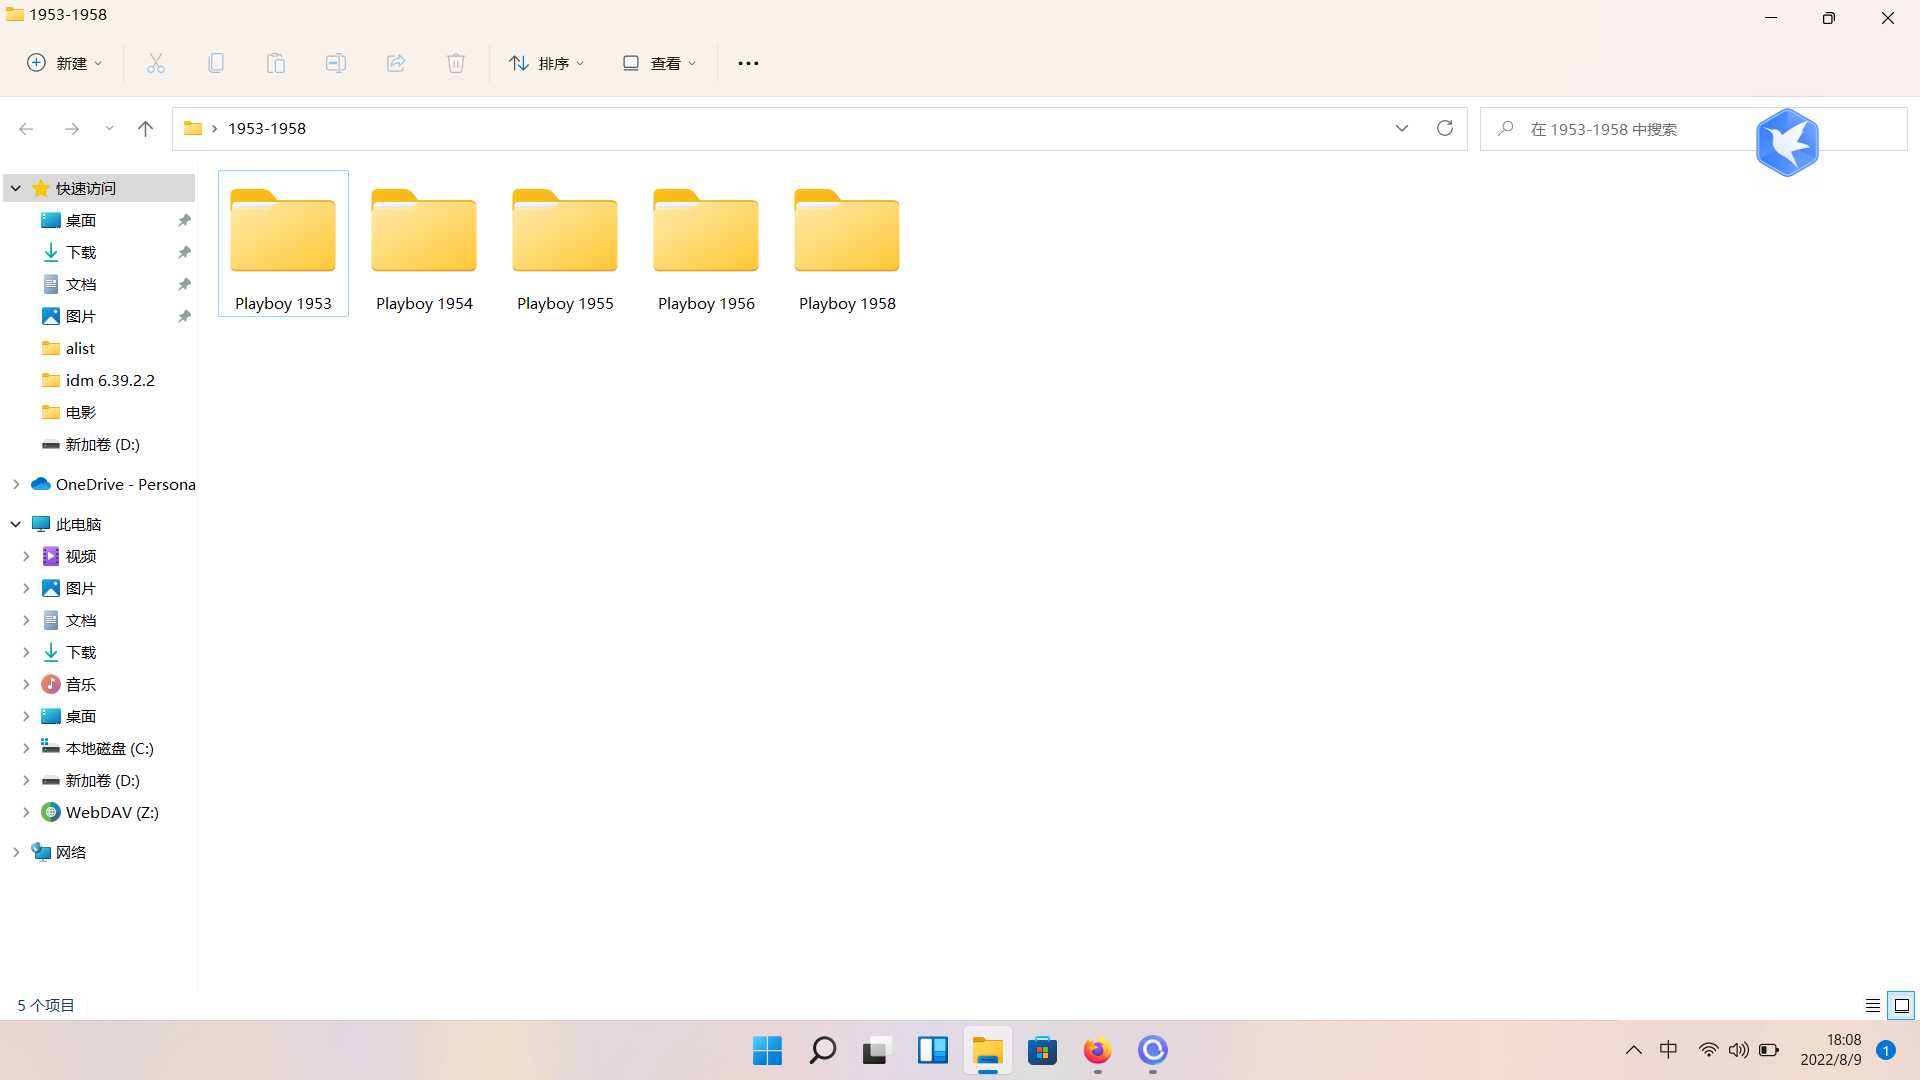
Task: Open the Windows Start button
Action: tap(768, 1050)
